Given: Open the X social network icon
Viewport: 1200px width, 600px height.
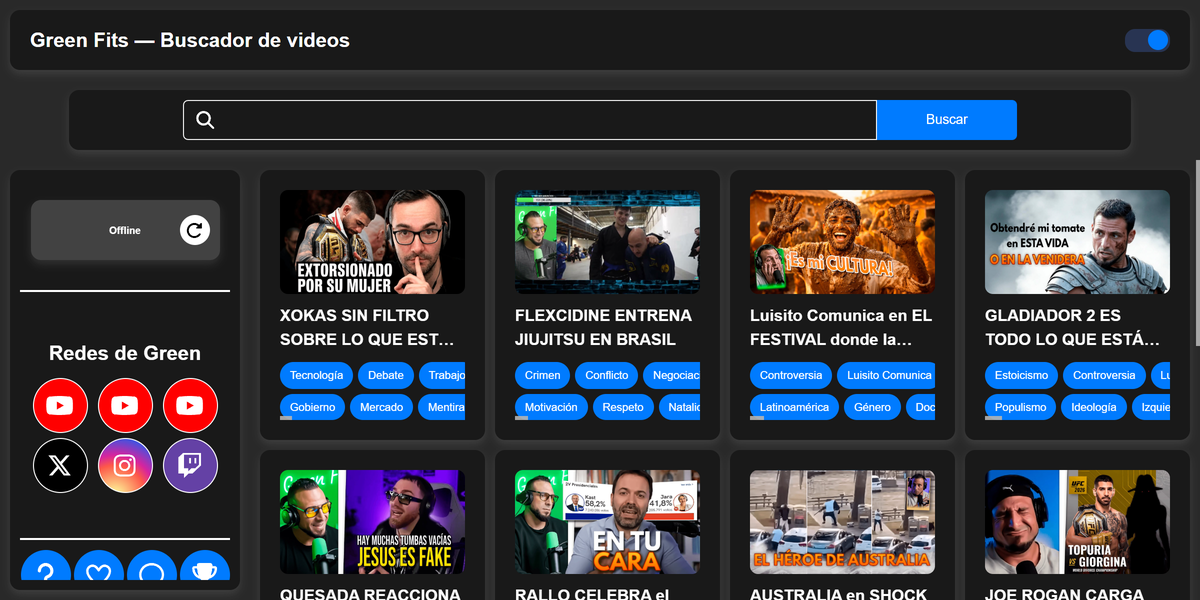Looking at the screenshot, I should click(60, 465).
